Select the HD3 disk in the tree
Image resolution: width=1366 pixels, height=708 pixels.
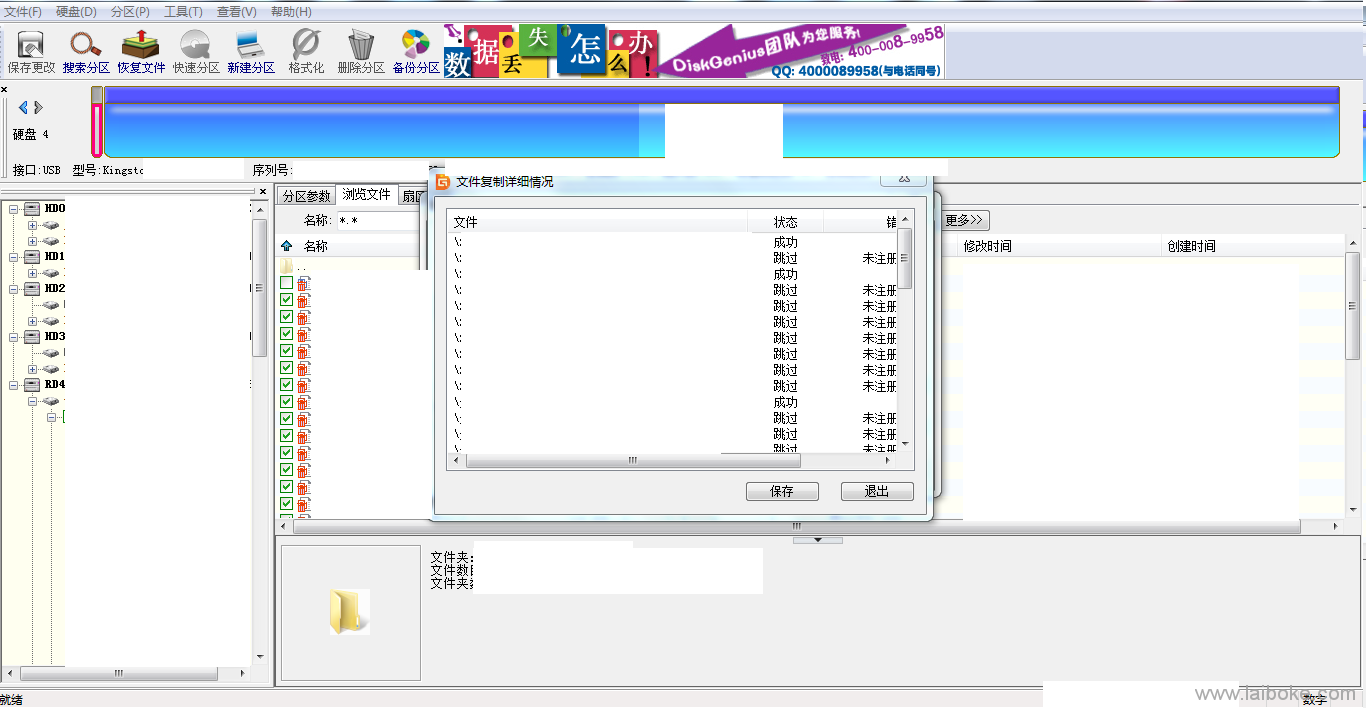point(54,337)
